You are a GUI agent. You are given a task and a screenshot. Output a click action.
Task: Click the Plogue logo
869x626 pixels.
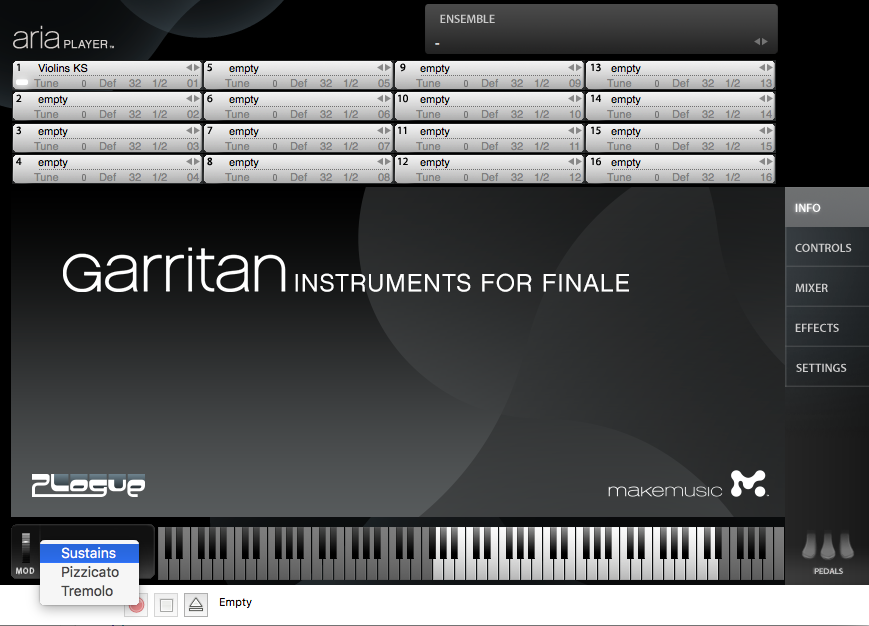point(89,485)
